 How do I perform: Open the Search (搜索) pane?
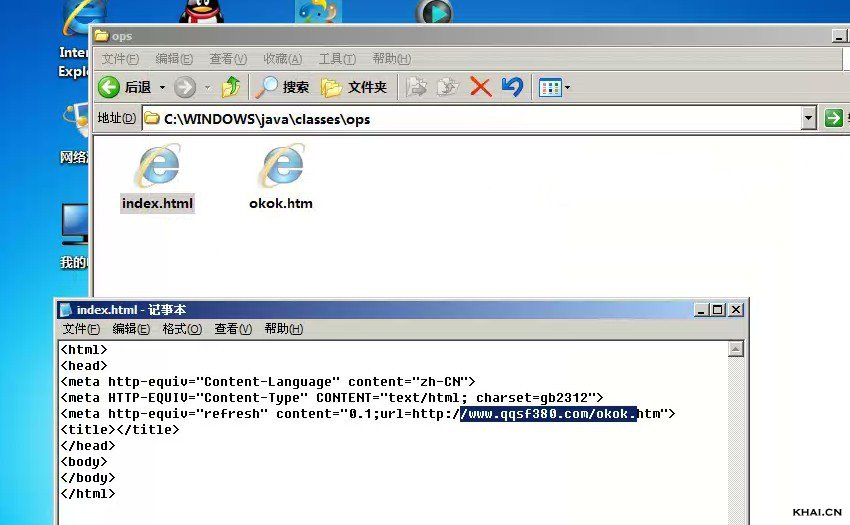282,87
